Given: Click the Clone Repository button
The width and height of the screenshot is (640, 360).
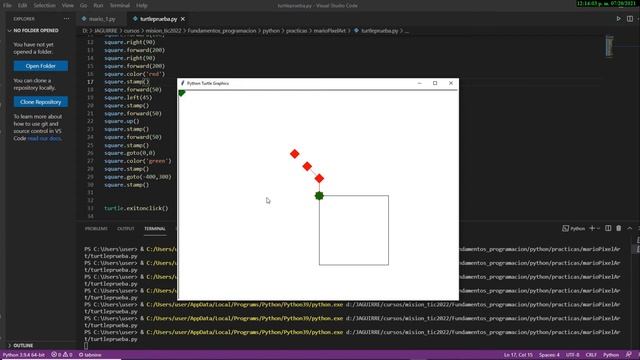Looking at the screenshot, I should tap(40, 102).
